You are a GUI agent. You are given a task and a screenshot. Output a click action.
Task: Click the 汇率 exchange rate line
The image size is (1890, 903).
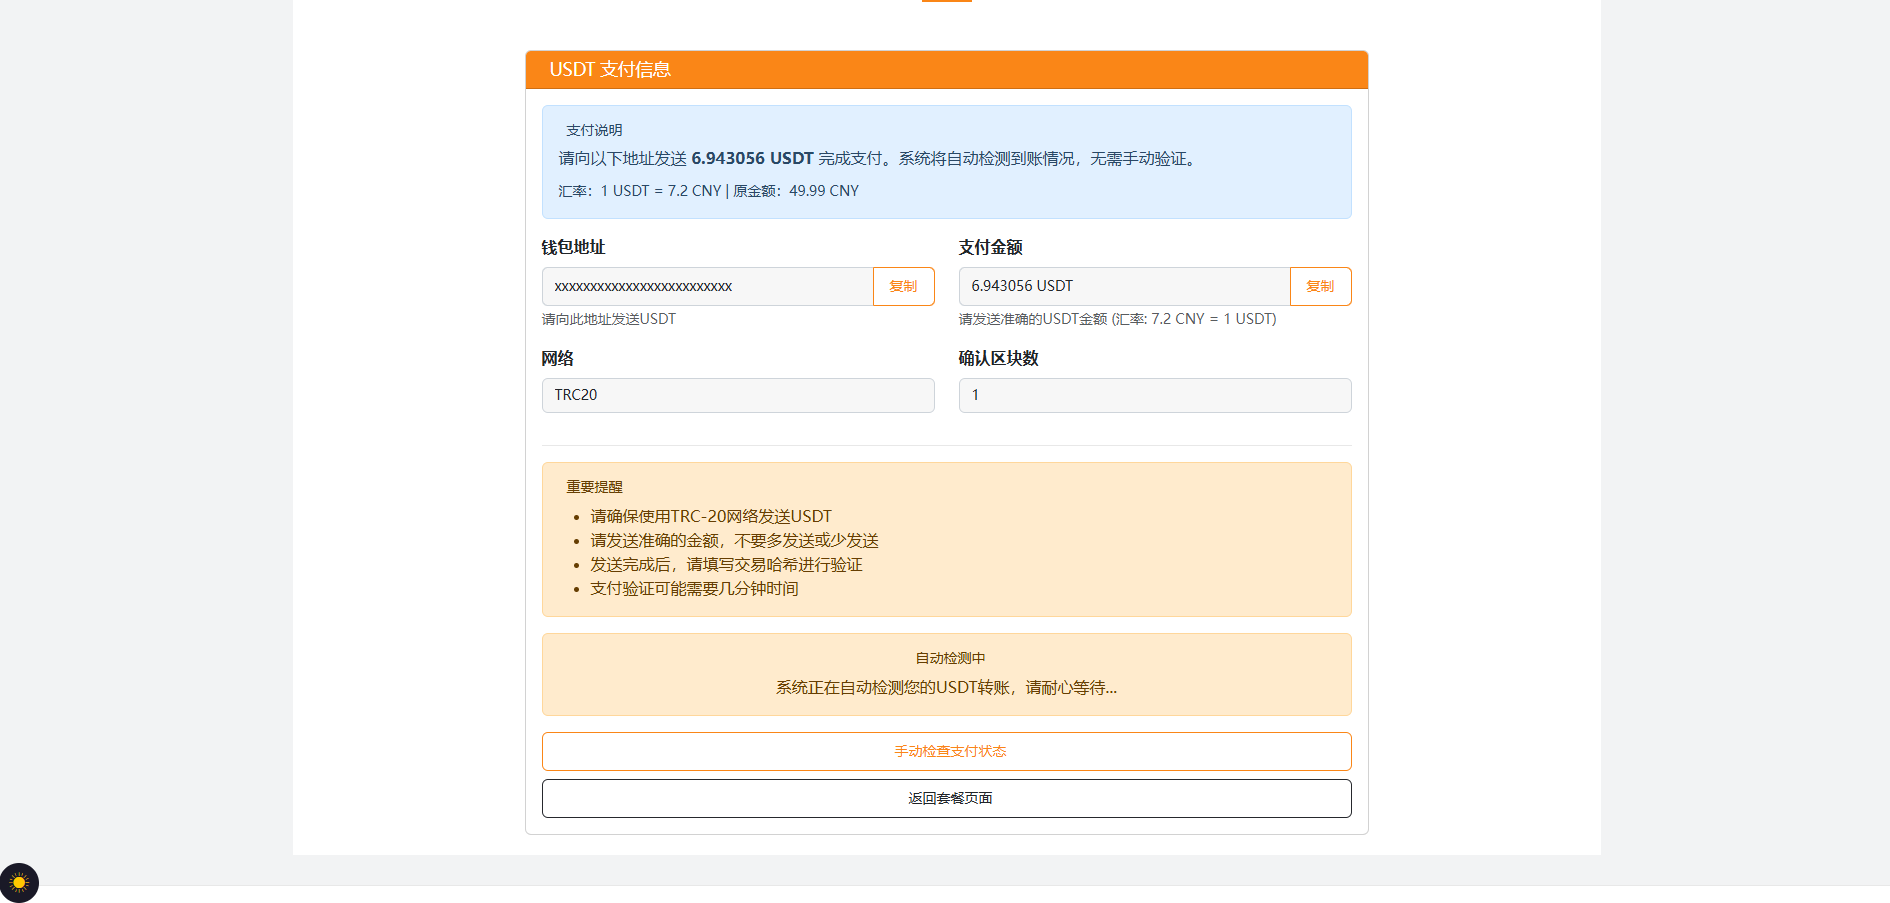708,190
